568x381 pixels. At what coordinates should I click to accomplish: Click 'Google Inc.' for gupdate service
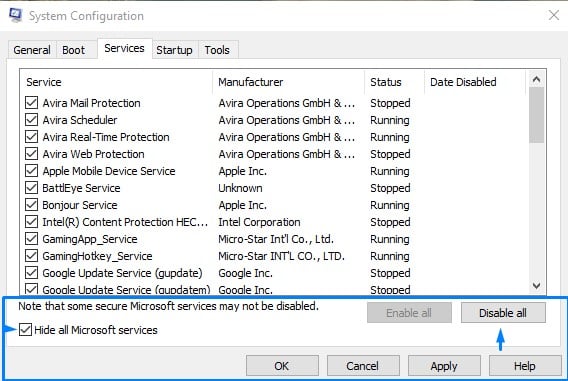click(x=246, y=273)
